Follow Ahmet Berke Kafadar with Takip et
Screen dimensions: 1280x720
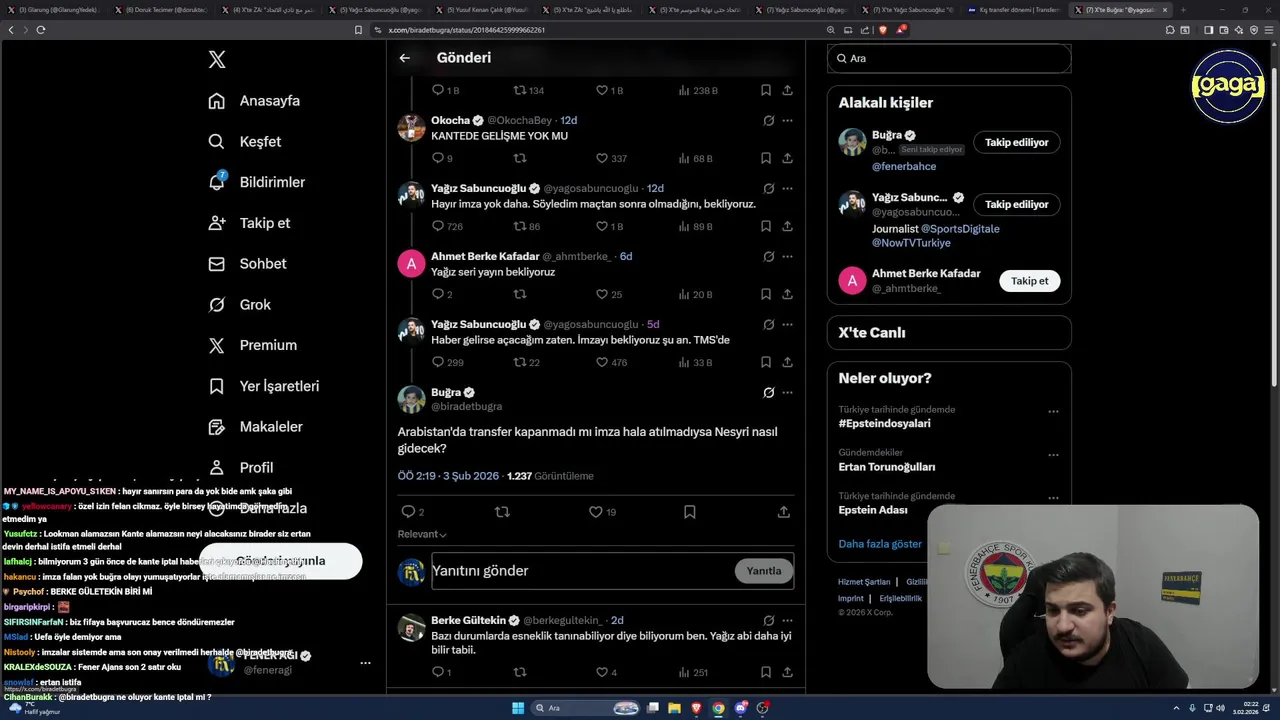1029,281
